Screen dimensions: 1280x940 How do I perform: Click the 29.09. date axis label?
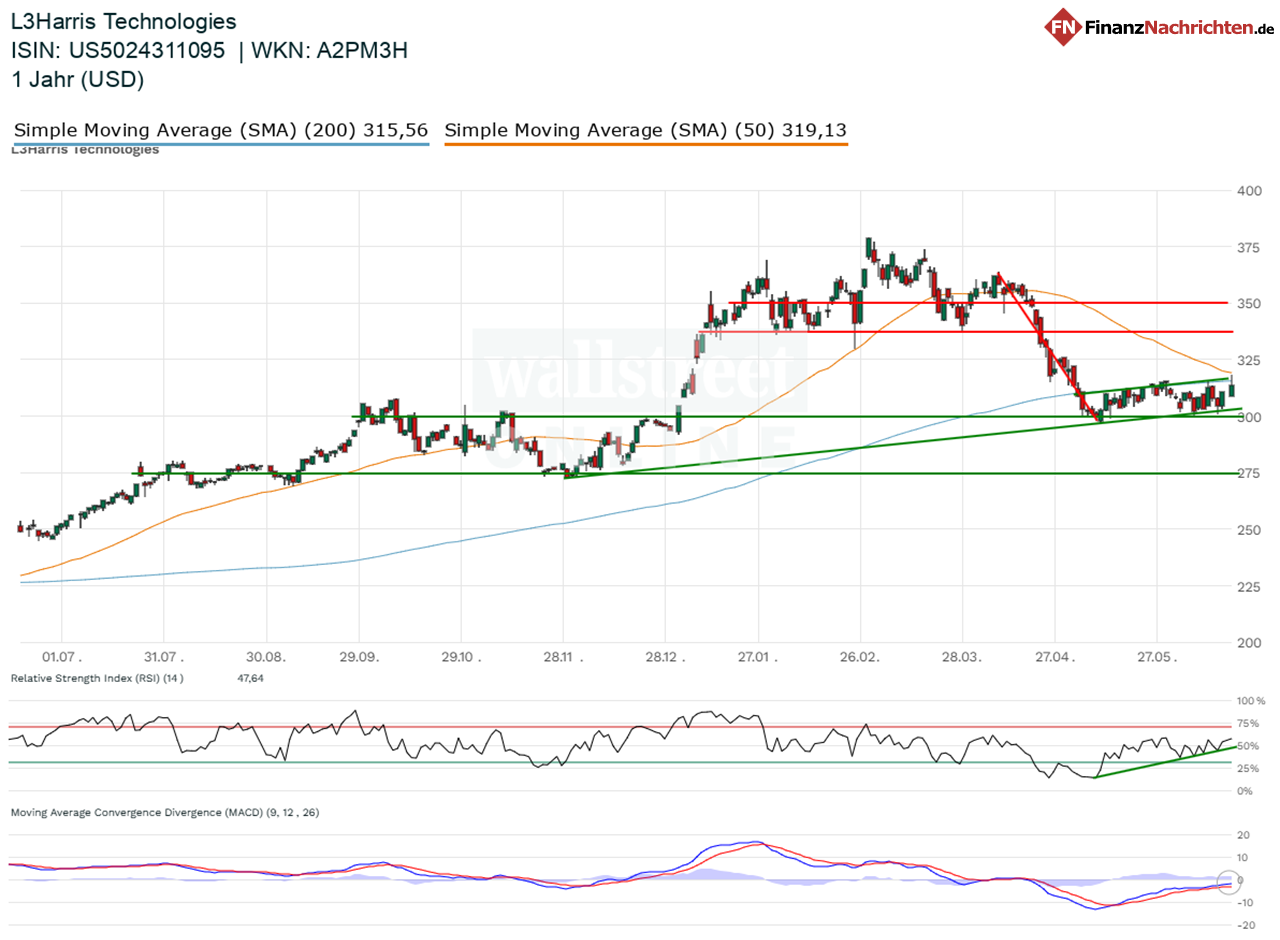(360, 658)
